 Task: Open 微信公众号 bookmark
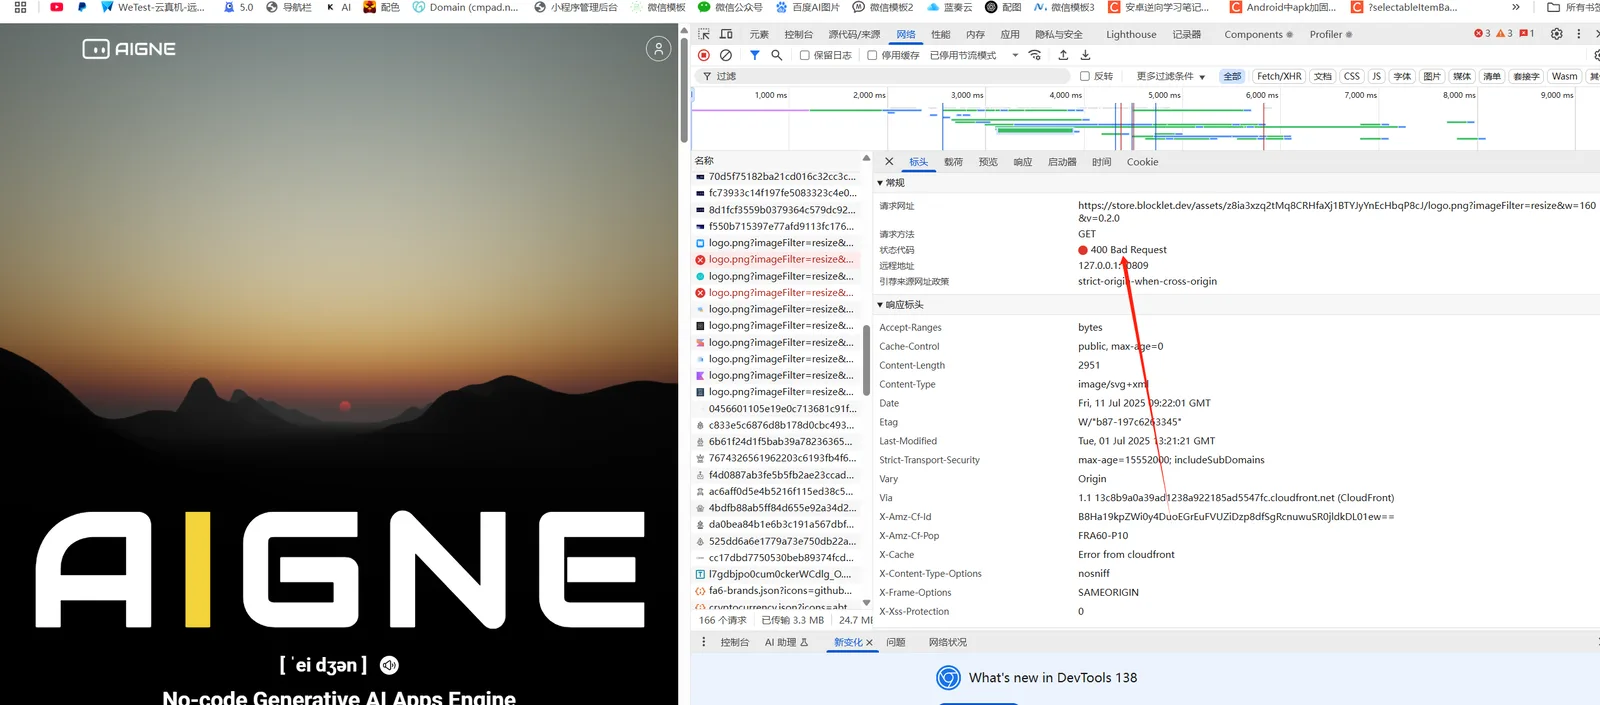731,7
